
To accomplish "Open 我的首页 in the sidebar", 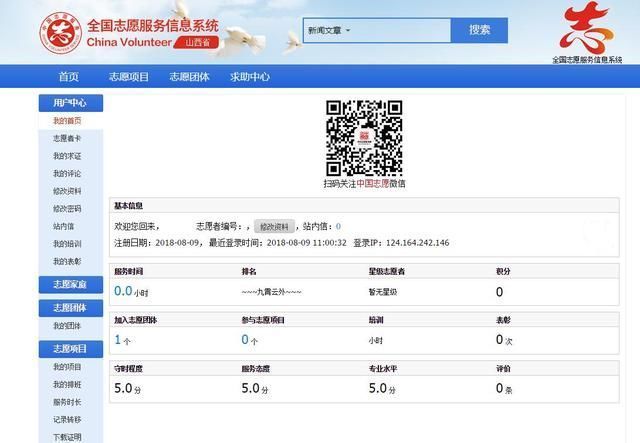I will (x=67, y=120).
